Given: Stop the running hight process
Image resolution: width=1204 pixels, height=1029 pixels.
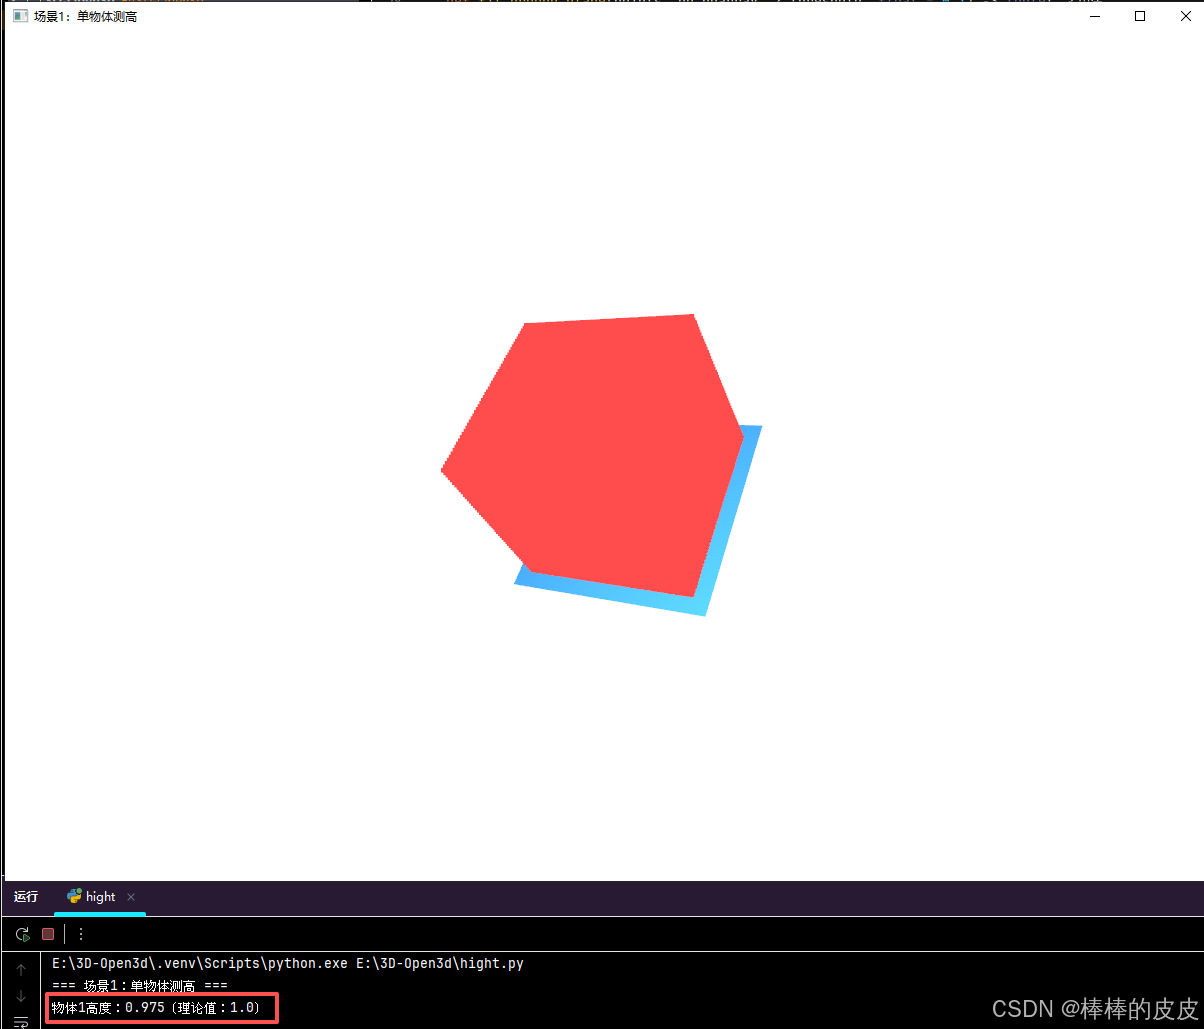Looking at the screenshot, I should [x=48, y=933].
